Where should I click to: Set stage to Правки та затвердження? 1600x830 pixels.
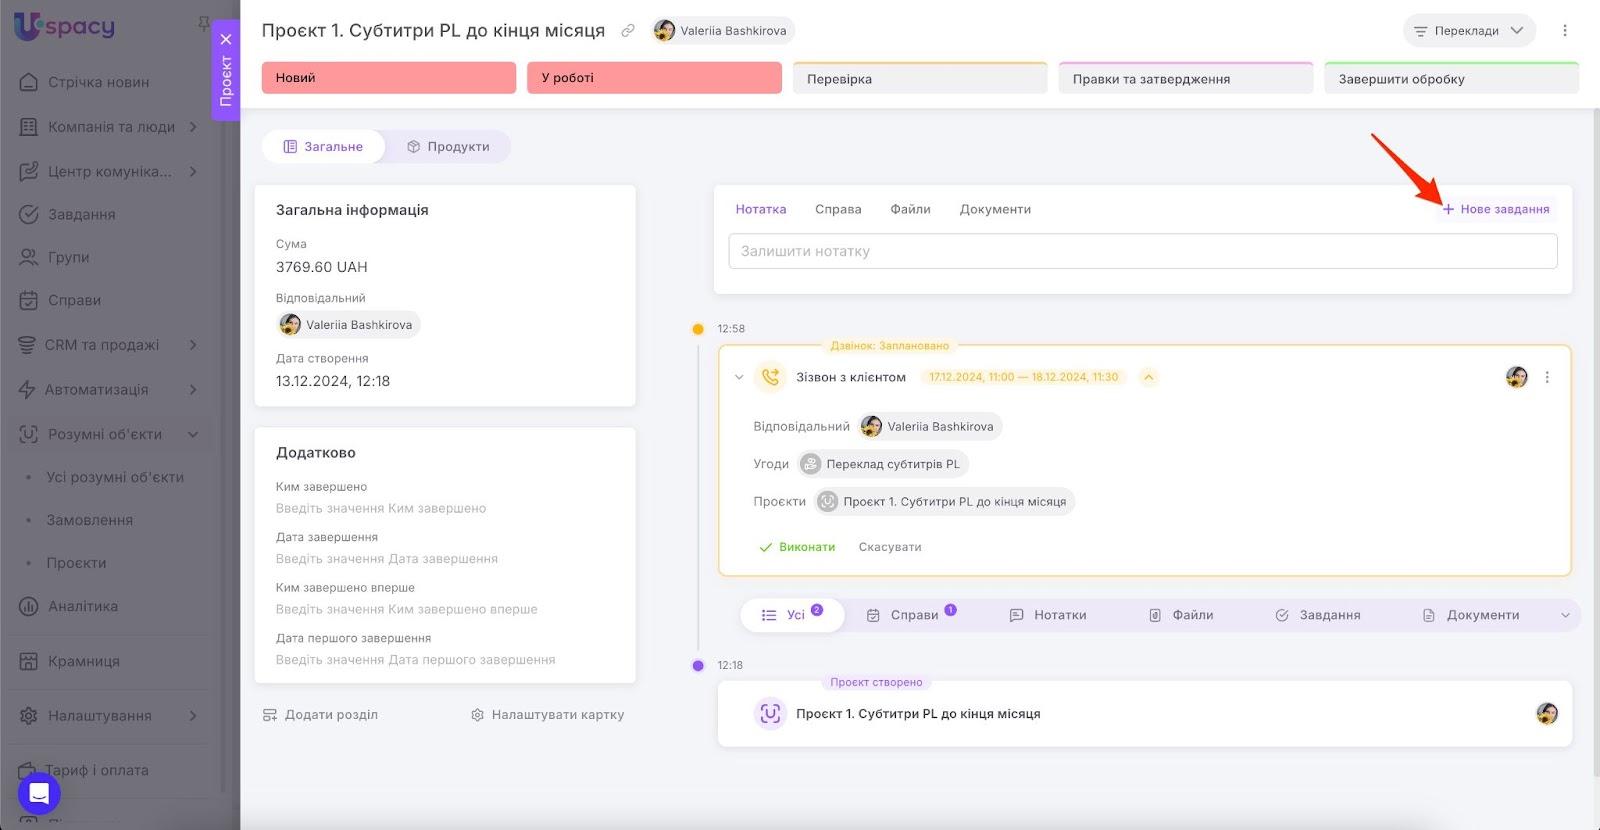1186,78
